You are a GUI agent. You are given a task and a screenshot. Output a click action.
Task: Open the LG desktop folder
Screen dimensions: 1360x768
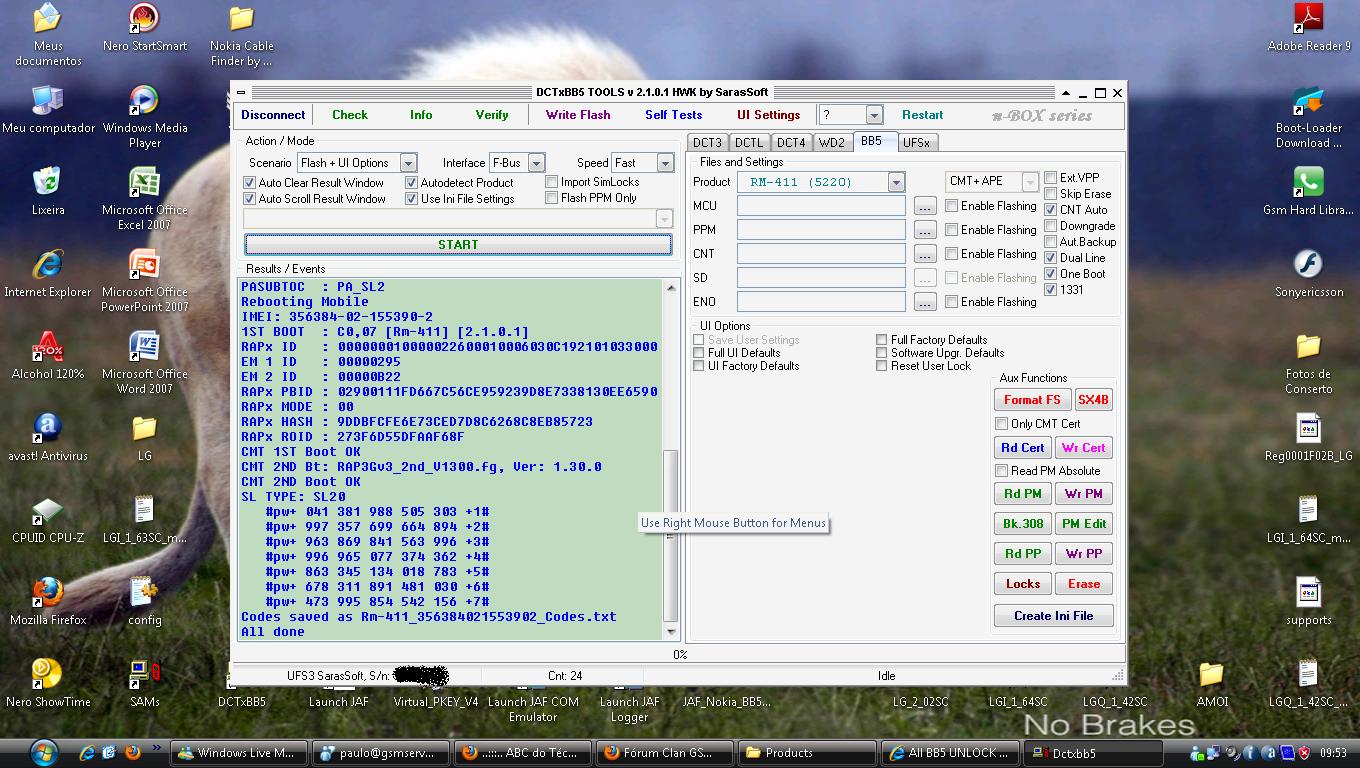(144, 437)
